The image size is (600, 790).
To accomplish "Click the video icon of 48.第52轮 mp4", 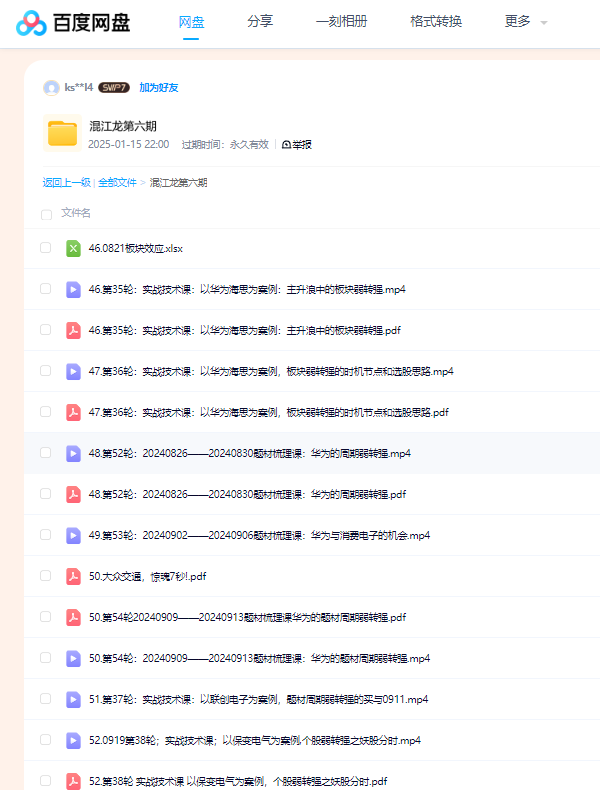I will (x=74, y=453).
